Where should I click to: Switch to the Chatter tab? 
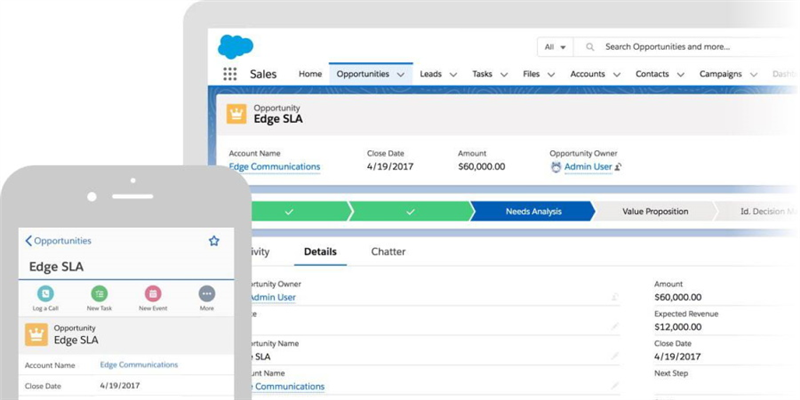coord(388,252)
